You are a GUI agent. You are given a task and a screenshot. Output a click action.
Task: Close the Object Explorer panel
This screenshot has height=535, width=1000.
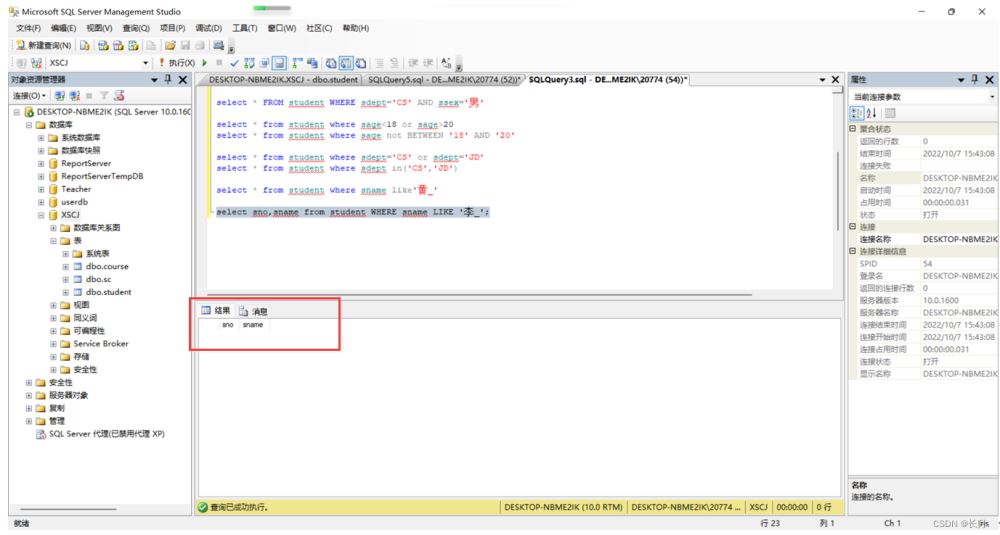point(182,79)
